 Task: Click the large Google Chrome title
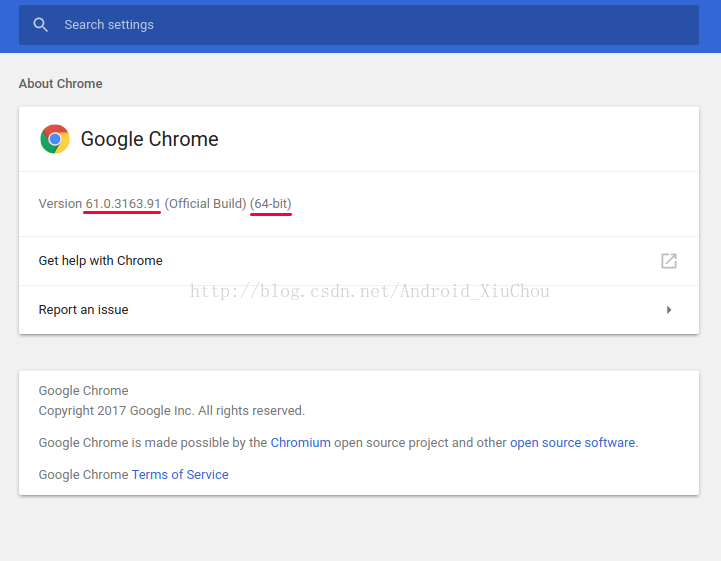pyautogui.click(x=149, y=139)
